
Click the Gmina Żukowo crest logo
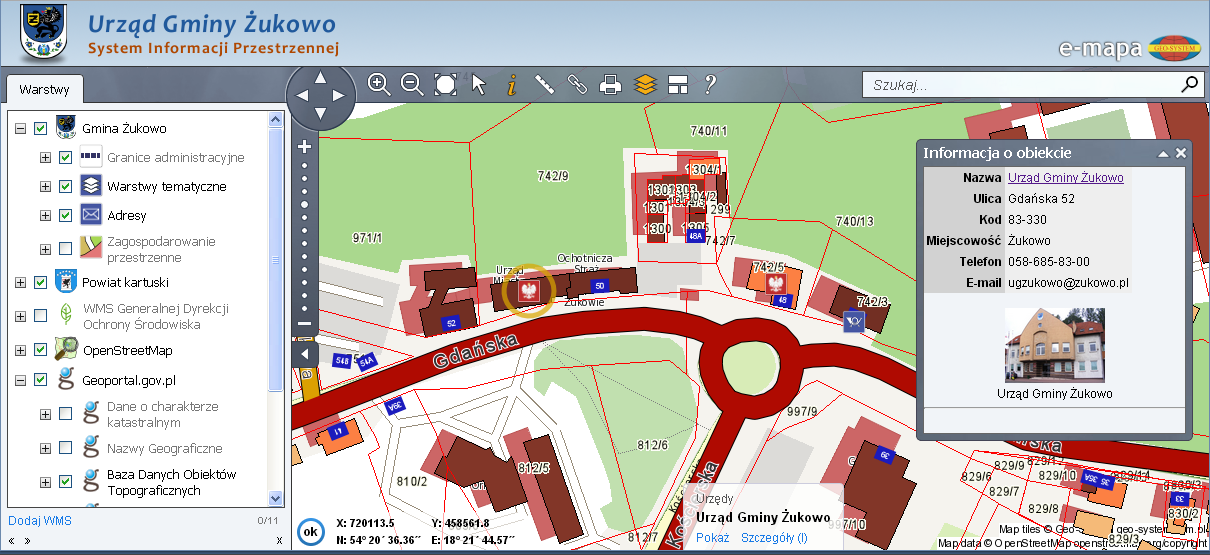[44, 33]
